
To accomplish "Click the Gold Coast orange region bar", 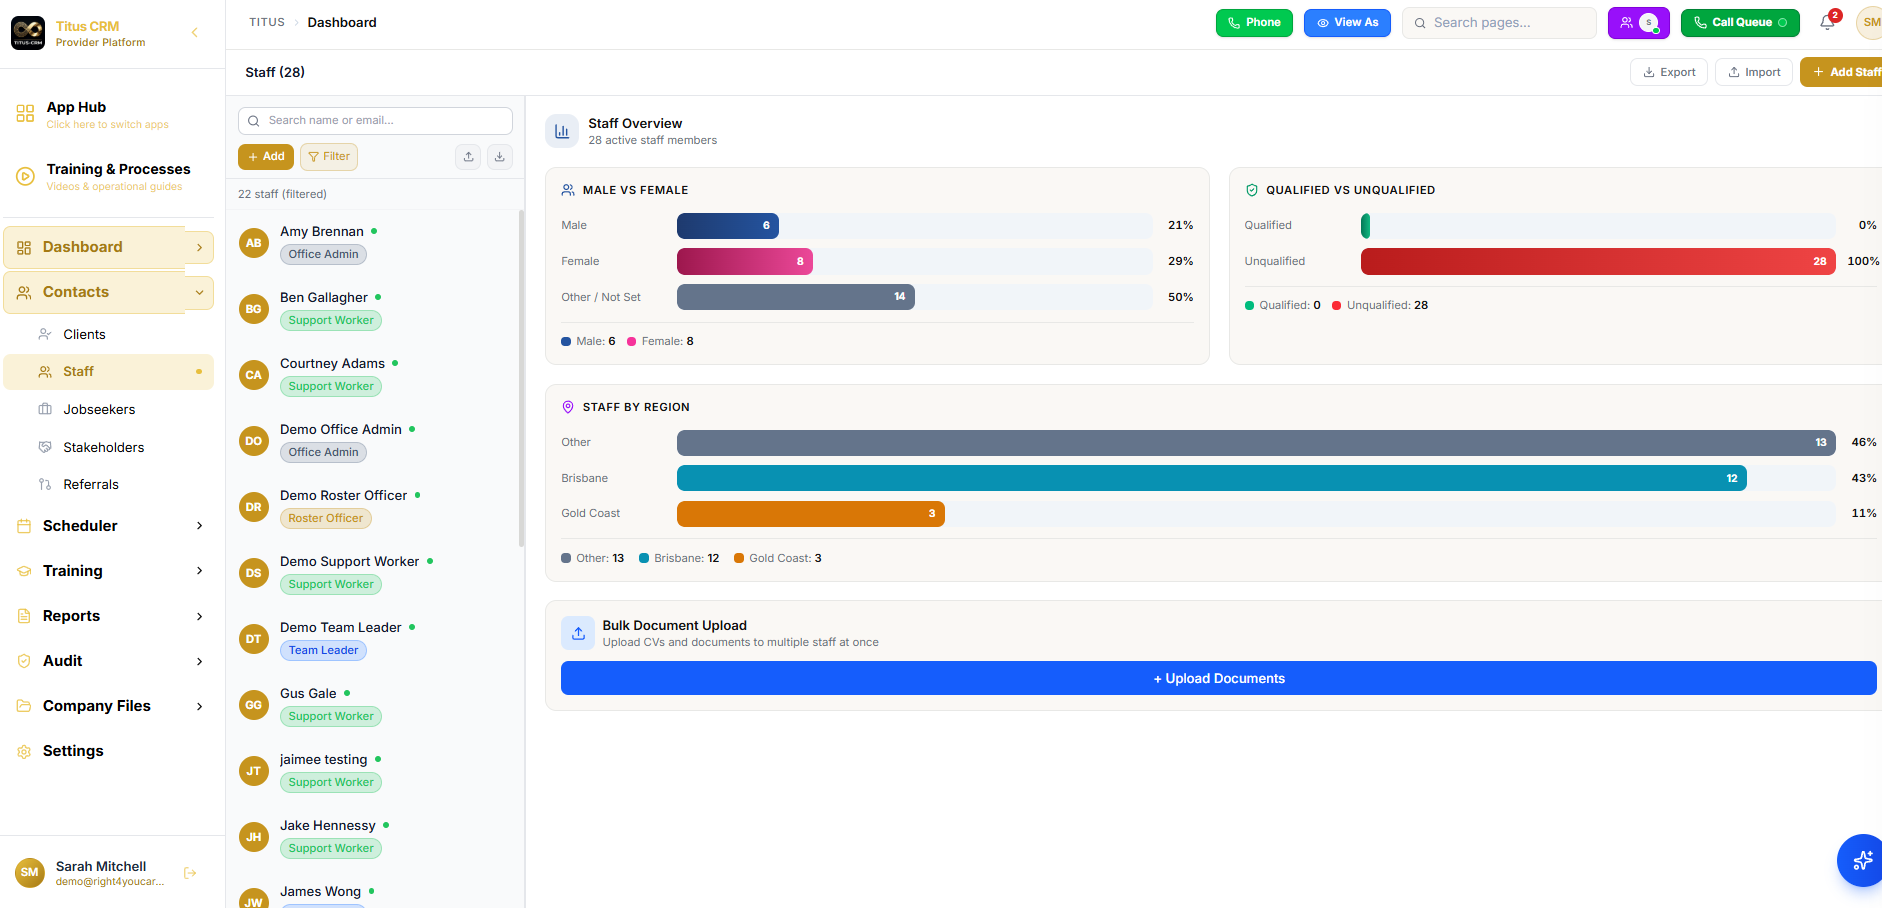I will [811, 514].
